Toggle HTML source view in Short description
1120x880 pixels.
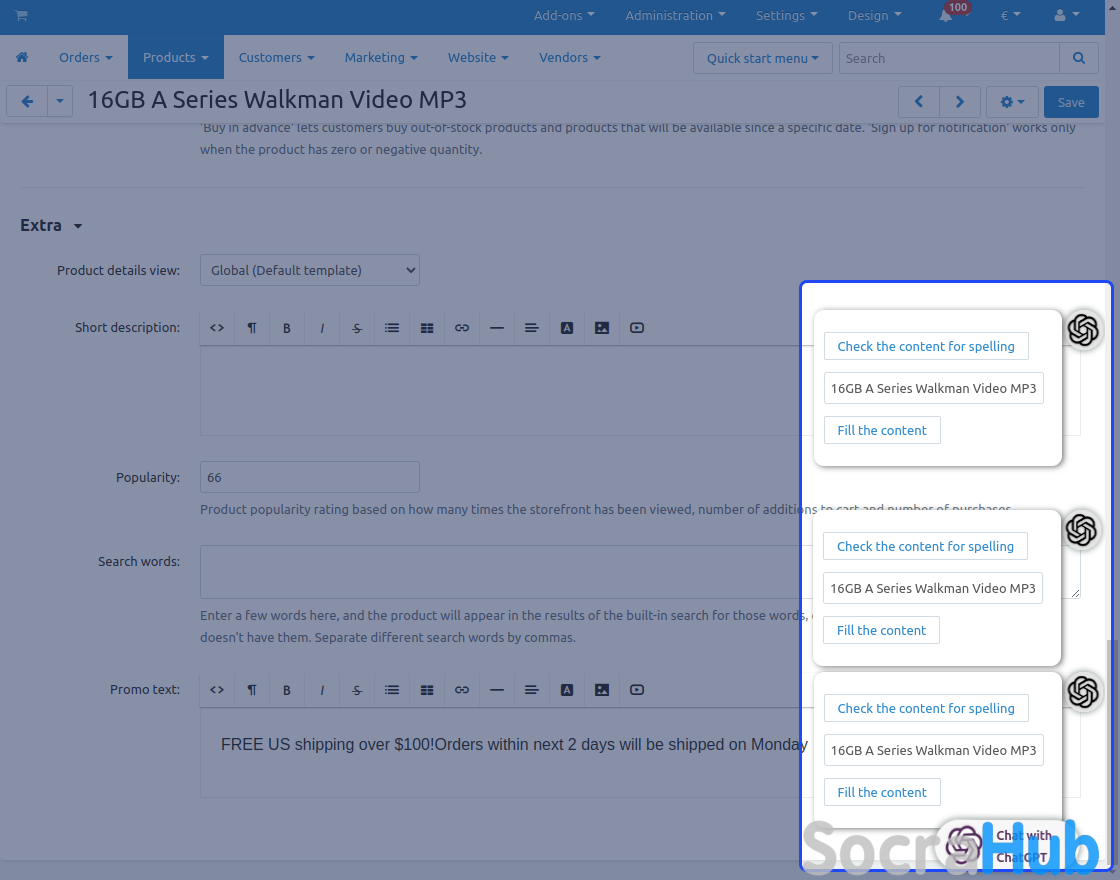[217, 328]
